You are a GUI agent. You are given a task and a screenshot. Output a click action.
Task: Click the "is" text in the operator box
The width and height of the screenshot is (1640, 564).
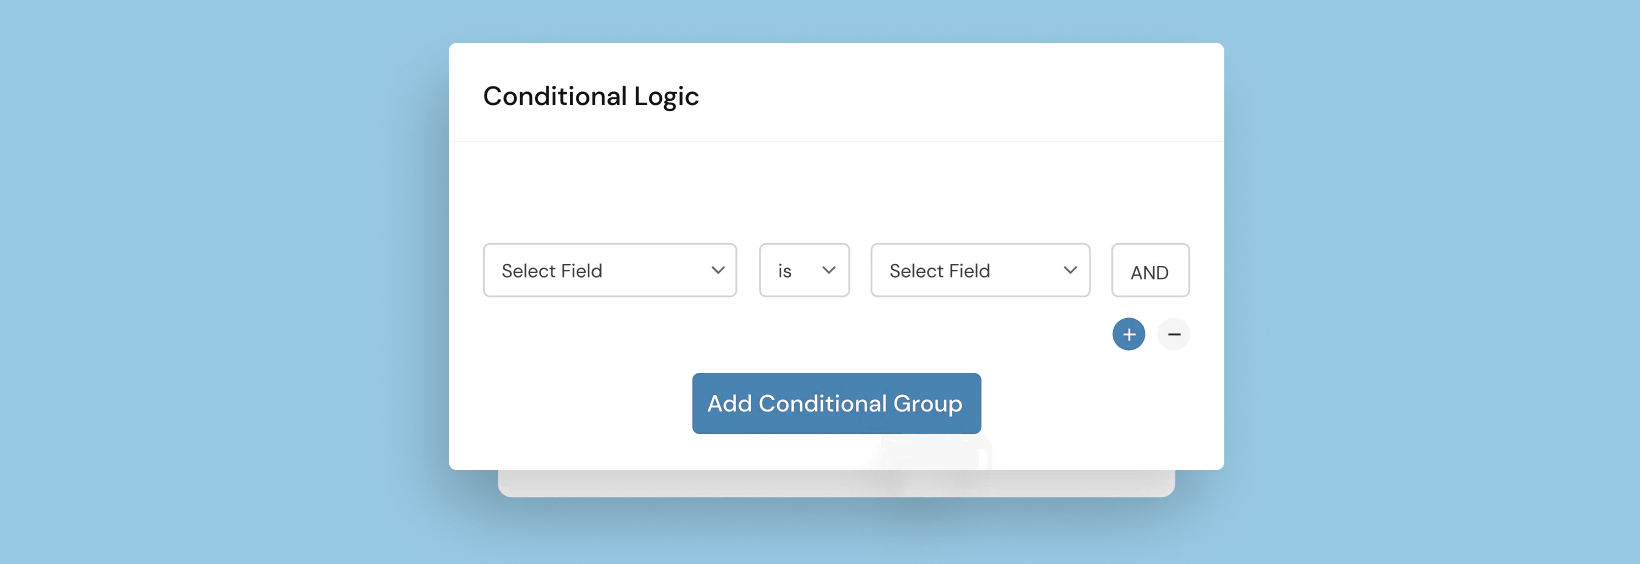click(x=785, y=271)
